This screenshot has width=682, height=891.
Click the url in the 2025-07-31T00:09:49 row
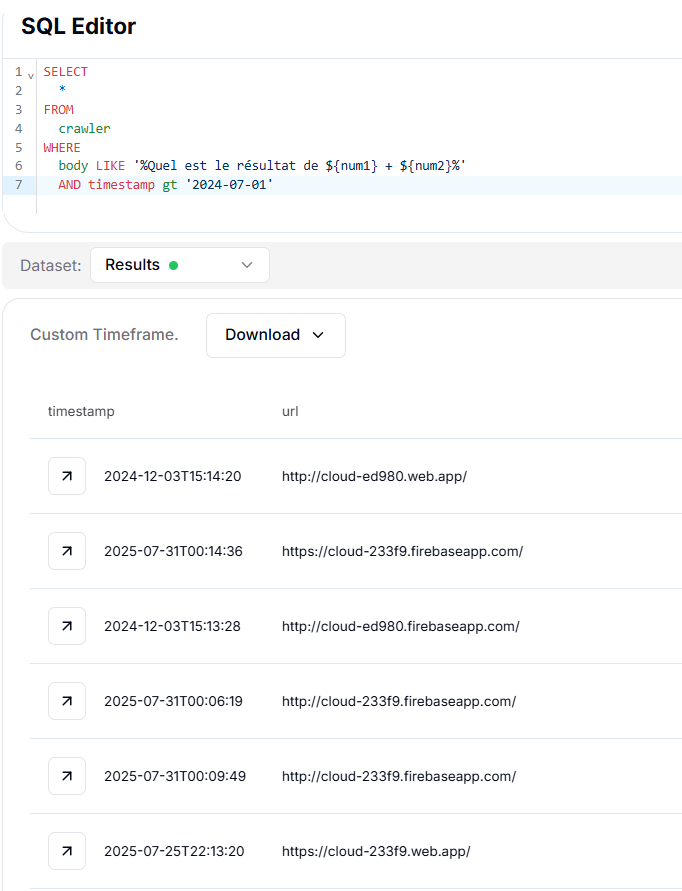399,776
